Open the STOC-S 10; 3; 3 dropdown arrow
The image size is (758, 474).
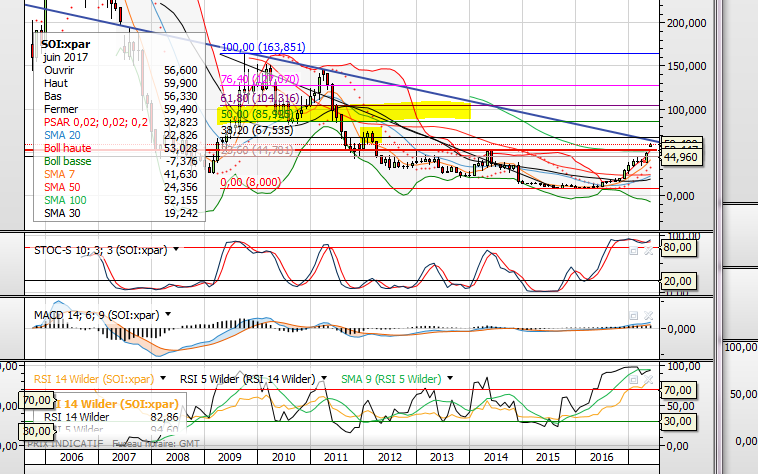click(177, 250)
